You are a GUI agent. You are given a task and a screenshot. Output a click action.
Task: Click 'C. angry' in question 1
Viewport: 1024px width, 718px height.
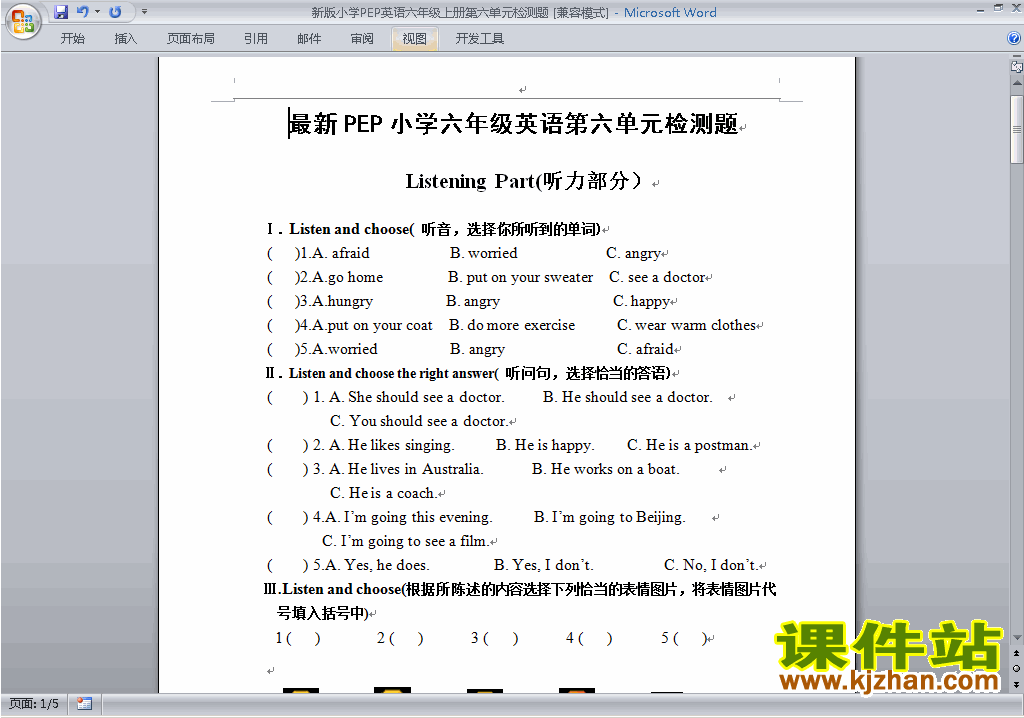[633, 253]
